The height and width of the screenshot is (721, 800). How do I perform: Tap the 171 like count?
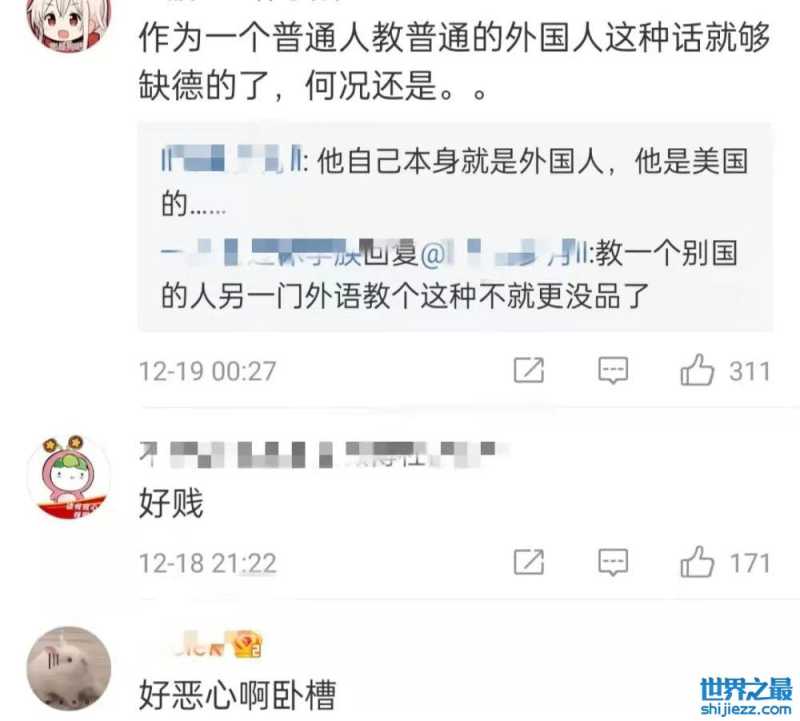tap(749, 563)
